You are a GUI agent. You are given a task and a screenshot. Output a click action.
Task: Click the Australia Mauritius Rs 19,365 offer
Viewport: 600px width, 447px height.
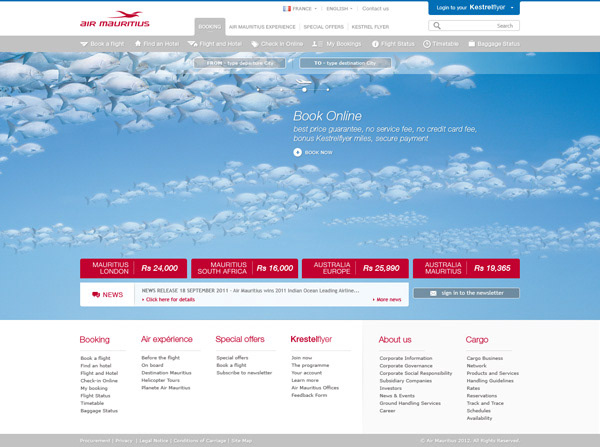tap(466, 268)
